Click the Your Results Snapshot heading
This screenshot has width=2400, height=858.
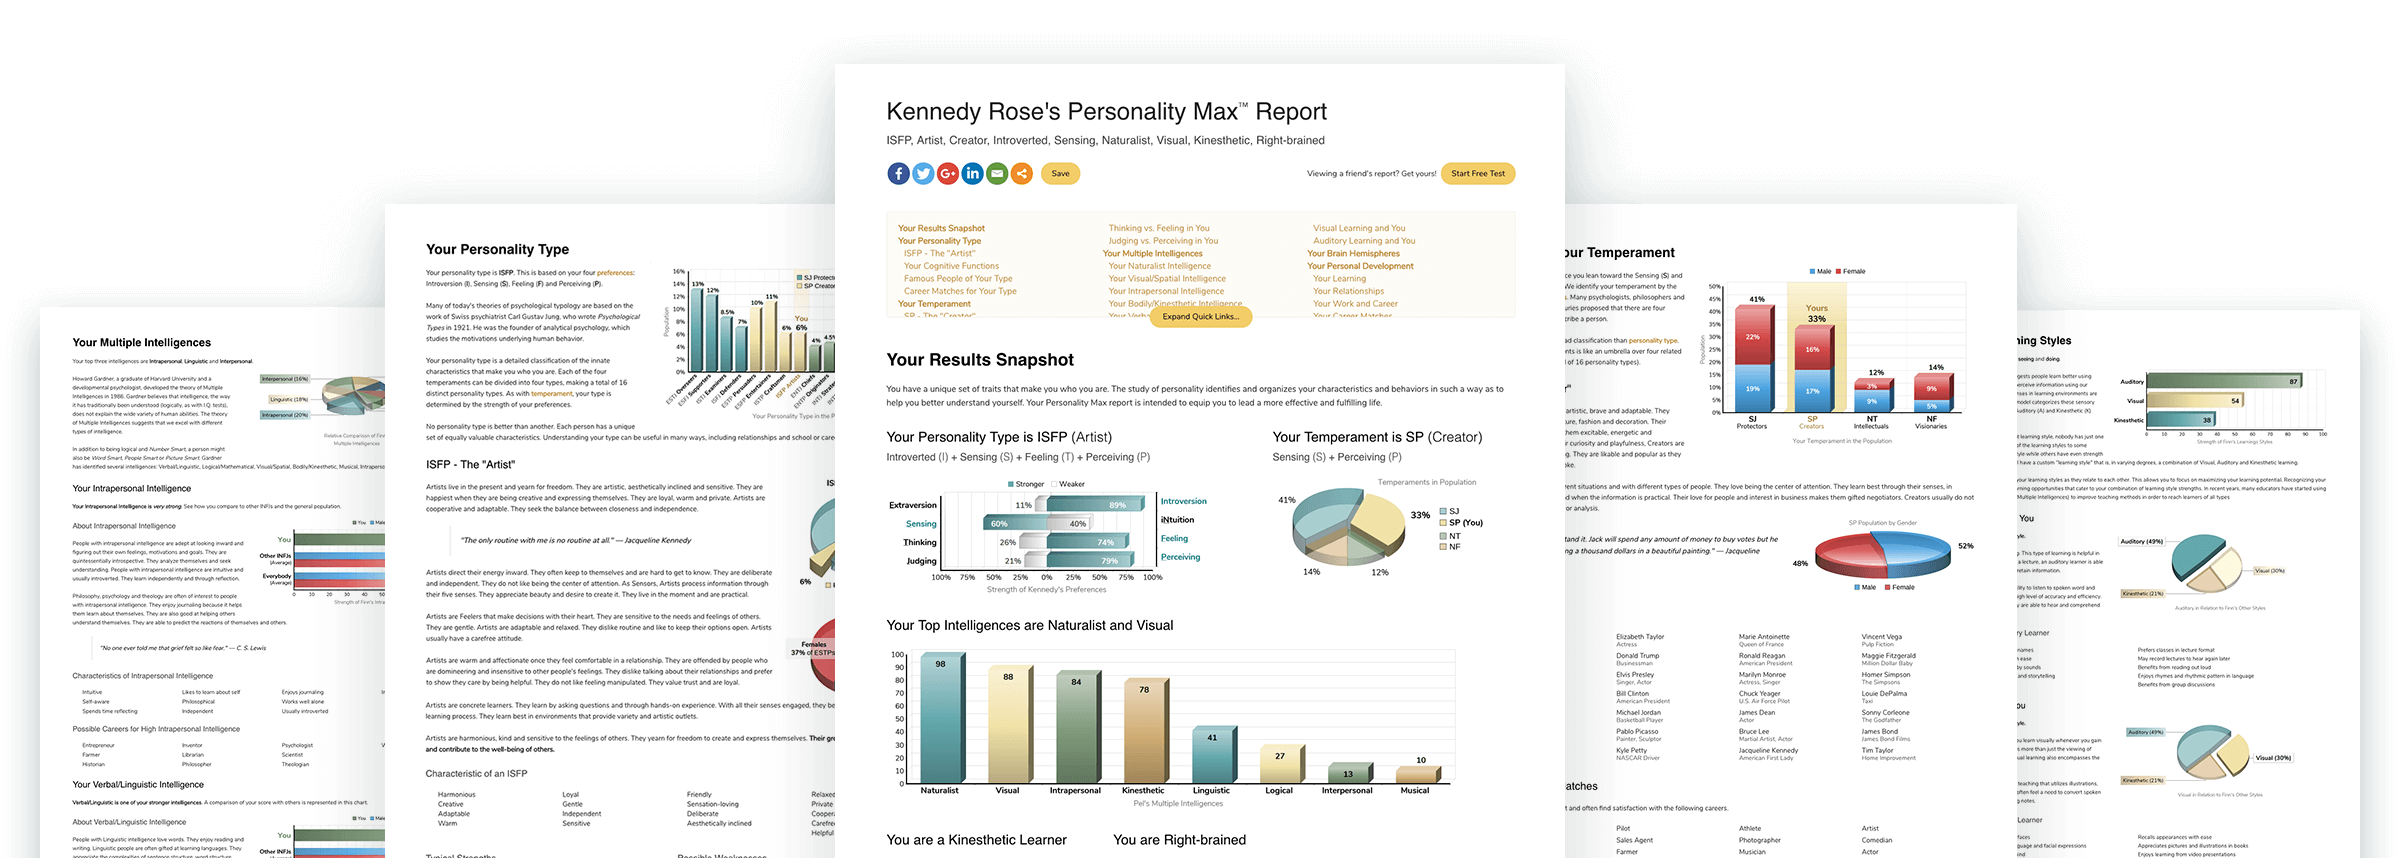click(x=980, y=360)
